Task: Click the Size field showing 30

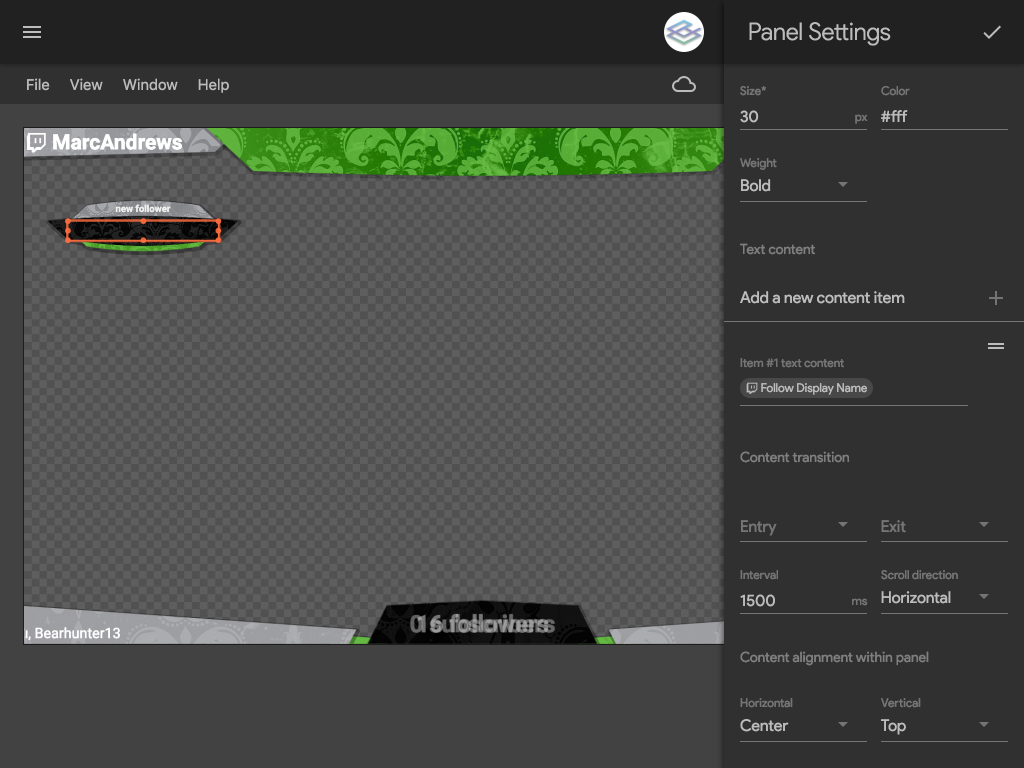Action: point(803,117)
